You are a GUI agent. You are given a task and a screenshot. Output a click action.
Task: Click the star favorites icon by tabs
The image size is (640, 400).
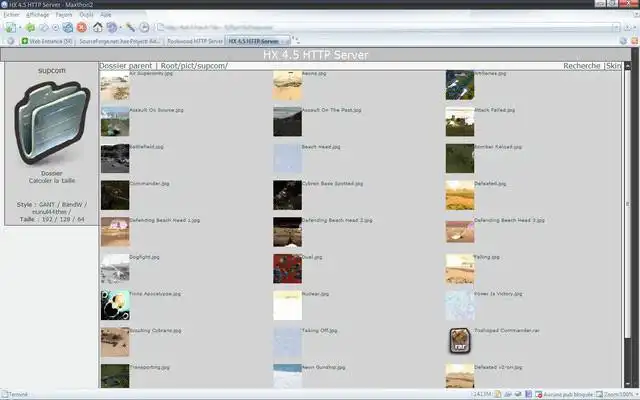11,41
